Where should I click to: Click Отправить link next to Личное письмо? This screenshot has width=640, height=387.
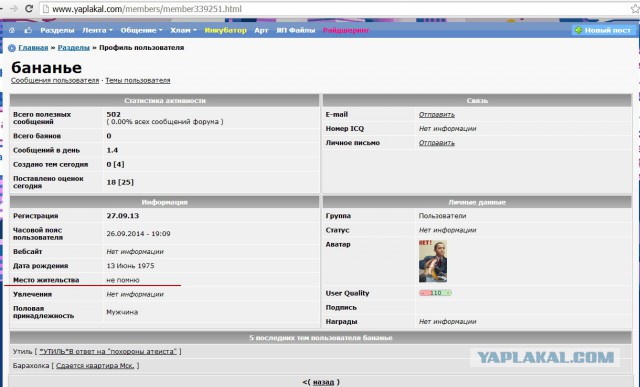point(436,143)
